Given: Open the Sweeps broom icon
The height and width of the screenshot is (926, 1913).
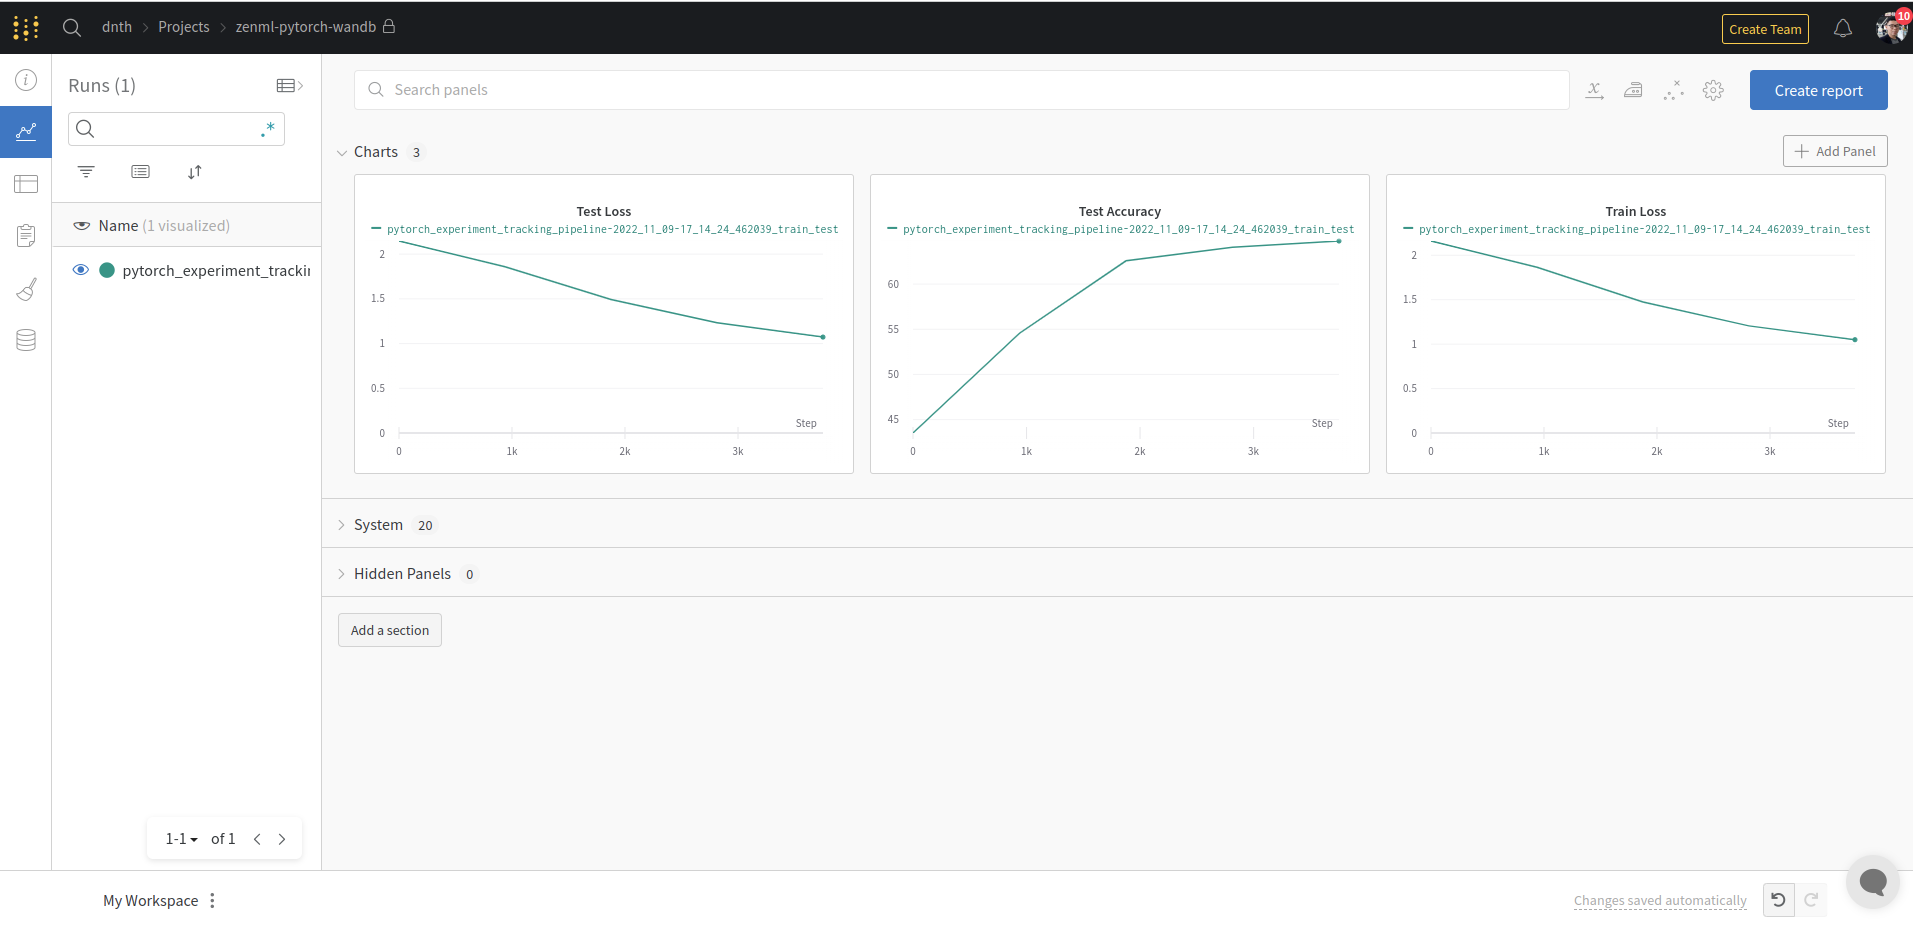Looking at the screenshot, I should 26,289.
